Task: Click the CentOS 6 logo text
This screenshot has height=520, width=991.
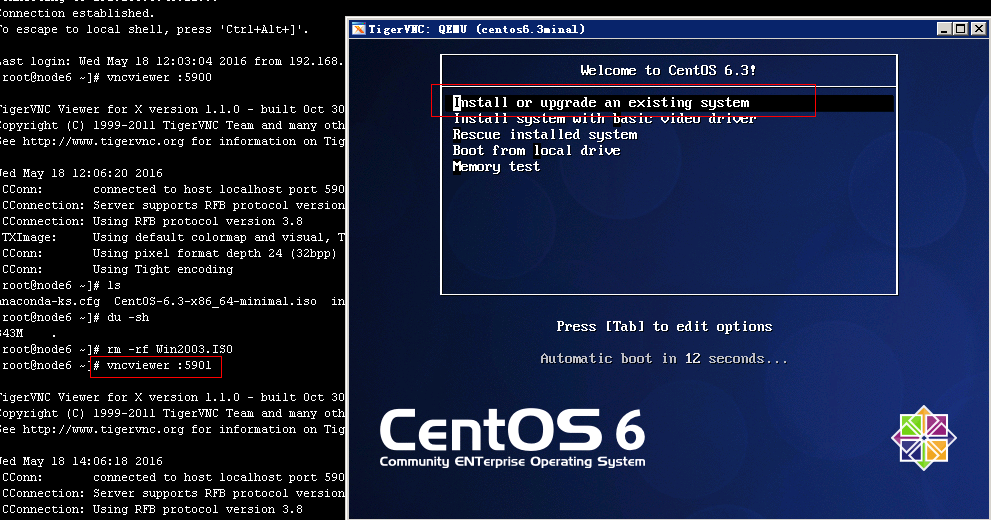Action: click(512, 430)
